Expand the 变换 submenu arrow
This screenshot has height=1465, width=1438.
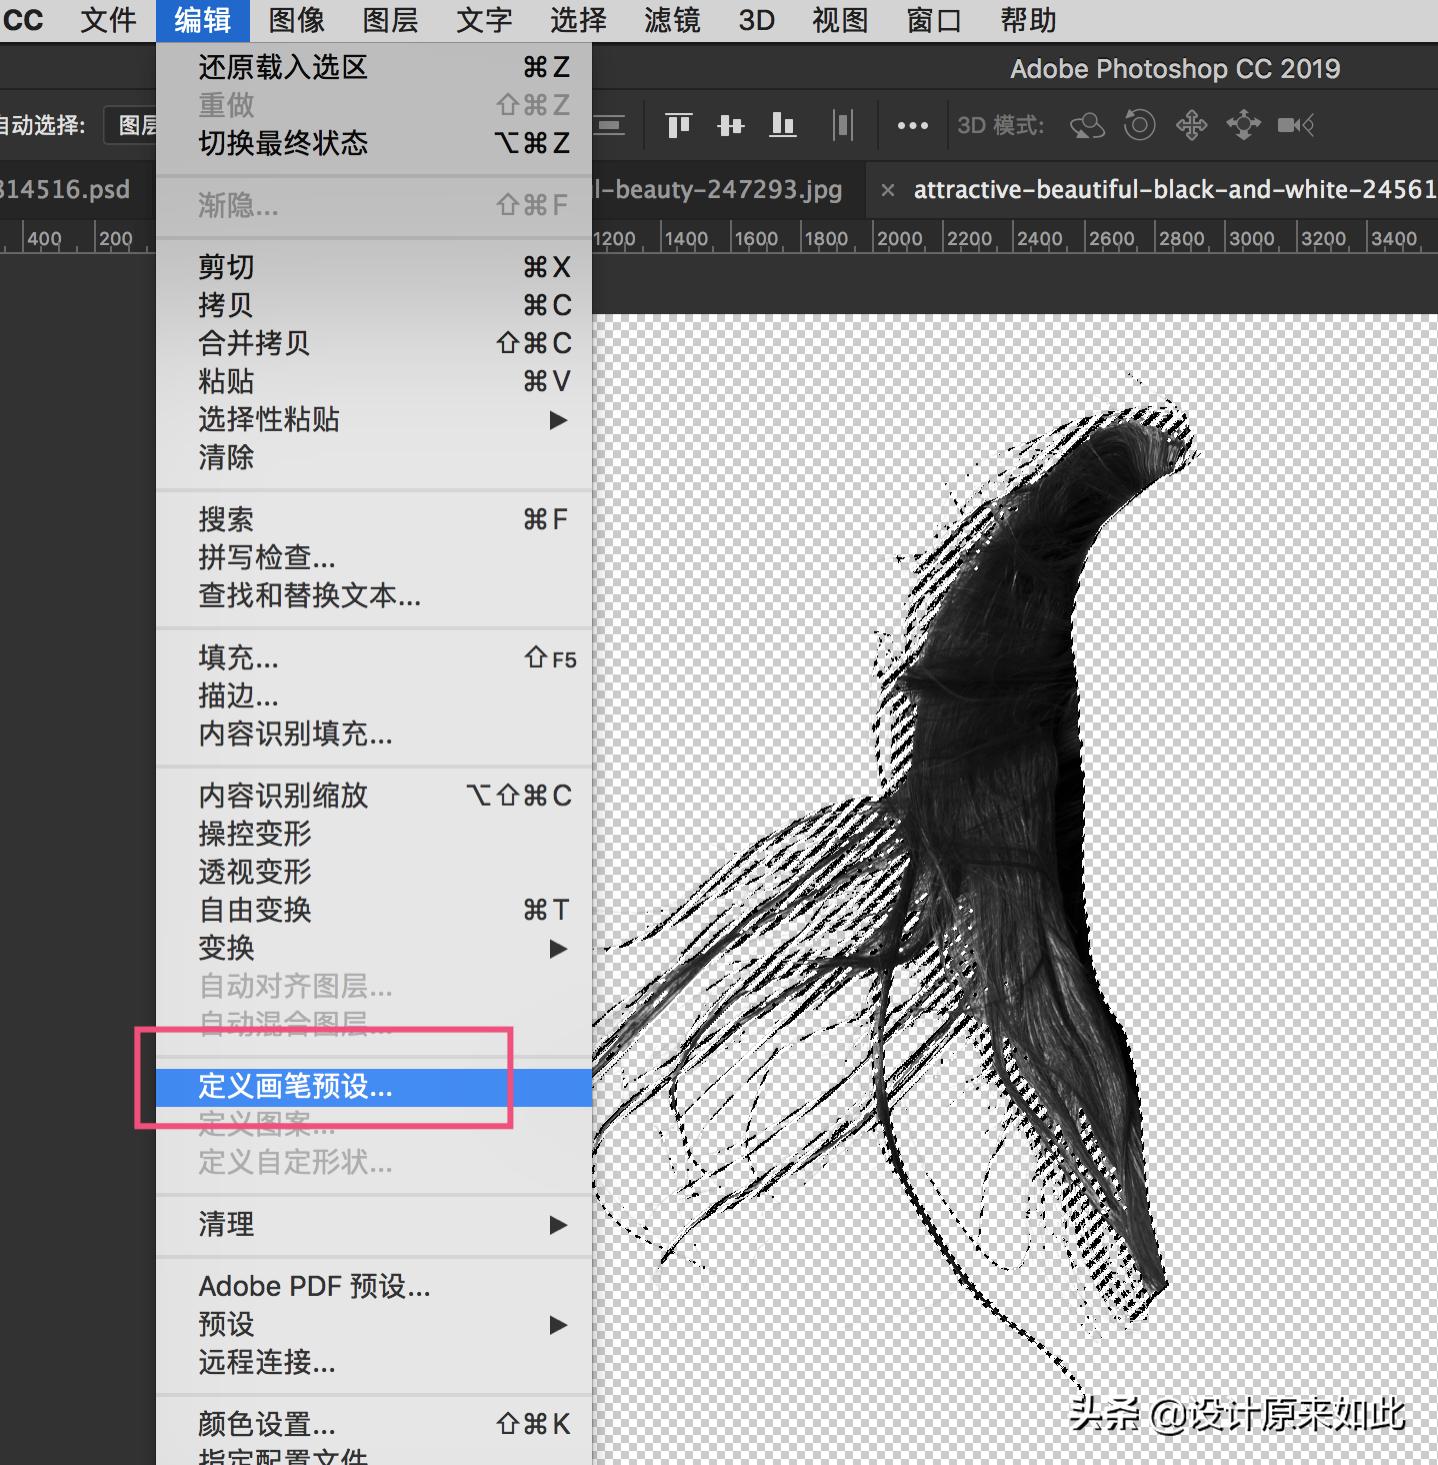click(x=557, y=949)
